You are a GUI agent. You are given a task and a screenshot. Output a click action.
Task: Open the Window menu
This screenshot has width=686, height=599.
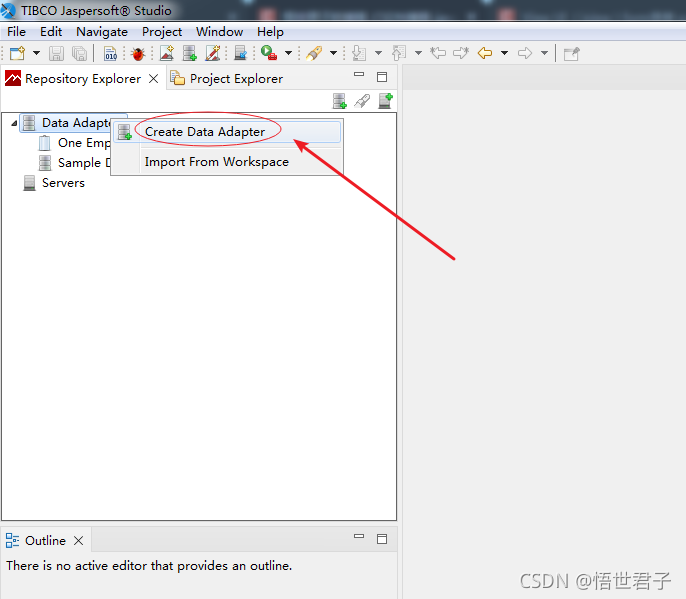[219, 32]
